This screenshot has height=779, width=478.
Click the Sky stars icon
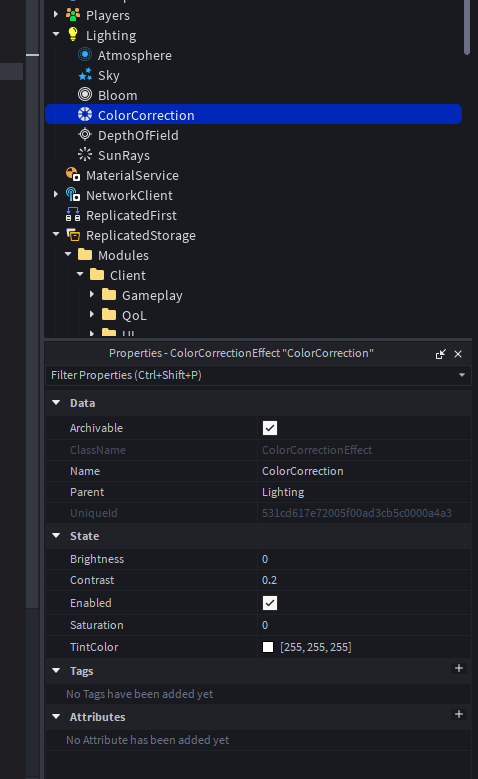point(85,75)
